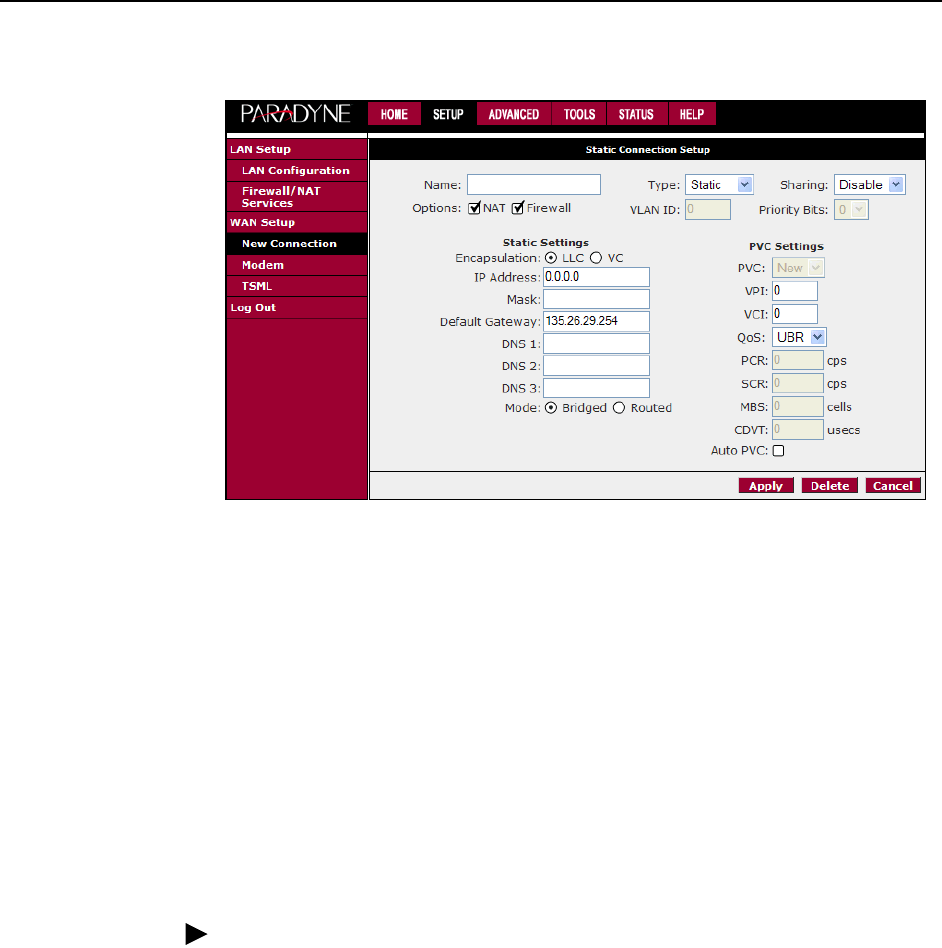Open the Priority Bits dropdown
942x948 pixels.
click(x=851, y=210)
